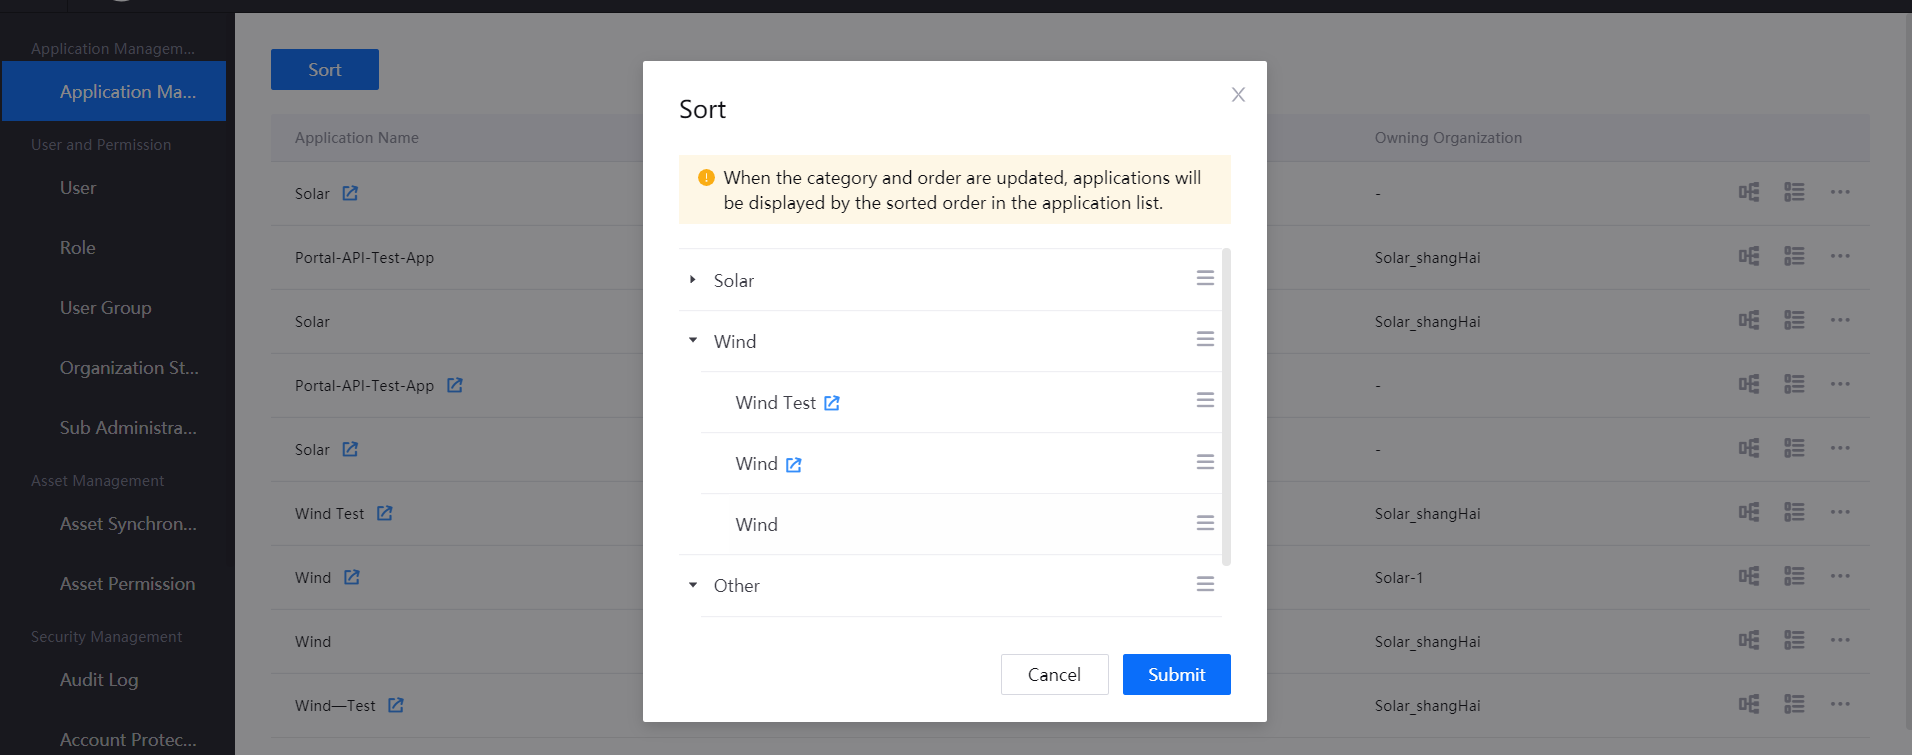1912x755 pixels.
Task: Select Asset Permission in sidebar
Action: click(x=127, y=584)
